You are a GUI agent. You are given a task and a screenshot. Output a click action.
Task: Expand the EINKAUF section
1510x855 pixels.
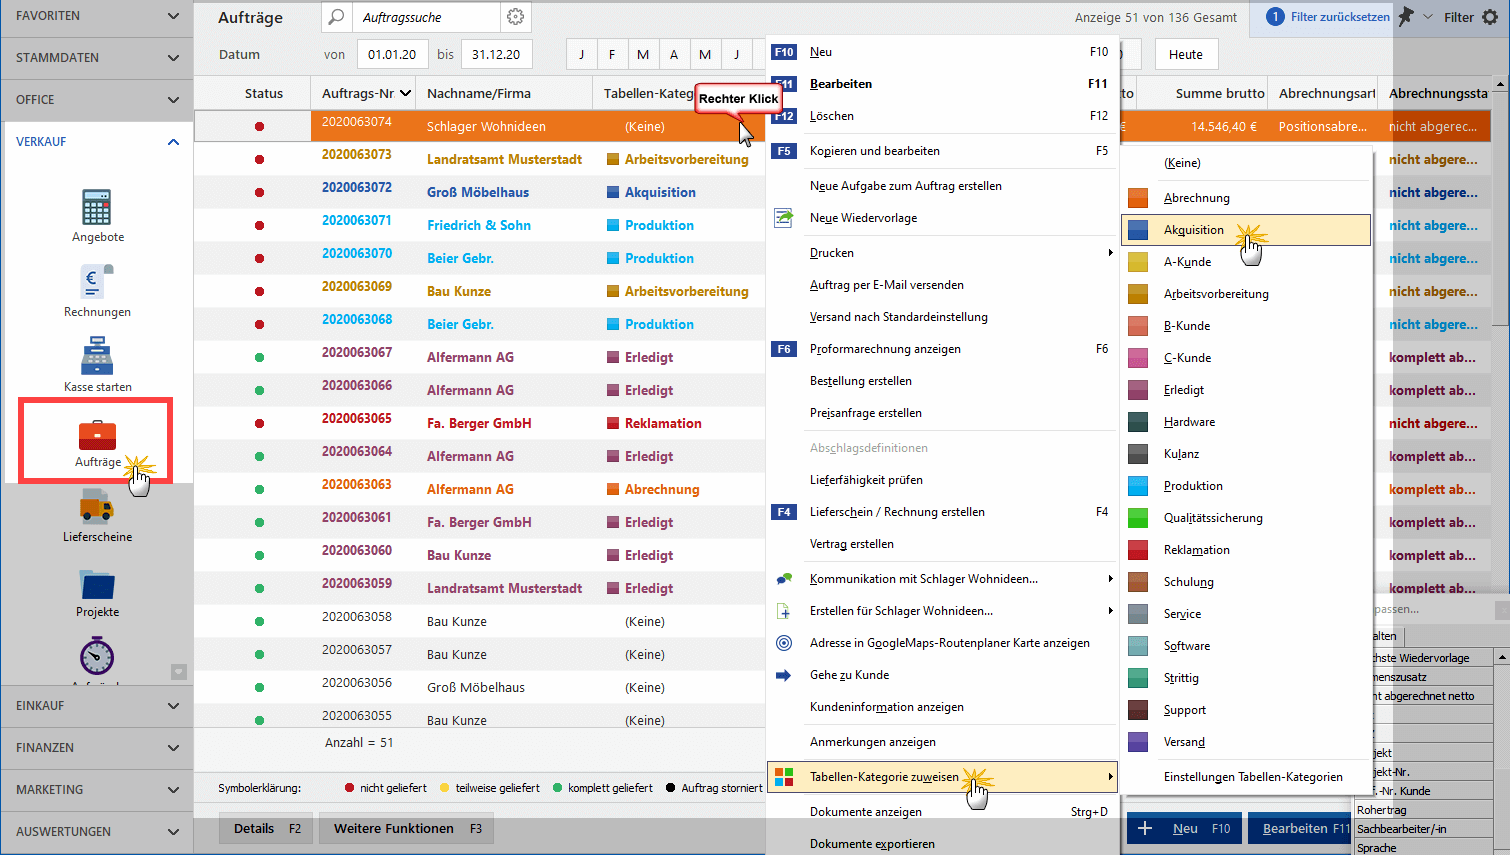(97, 706)
